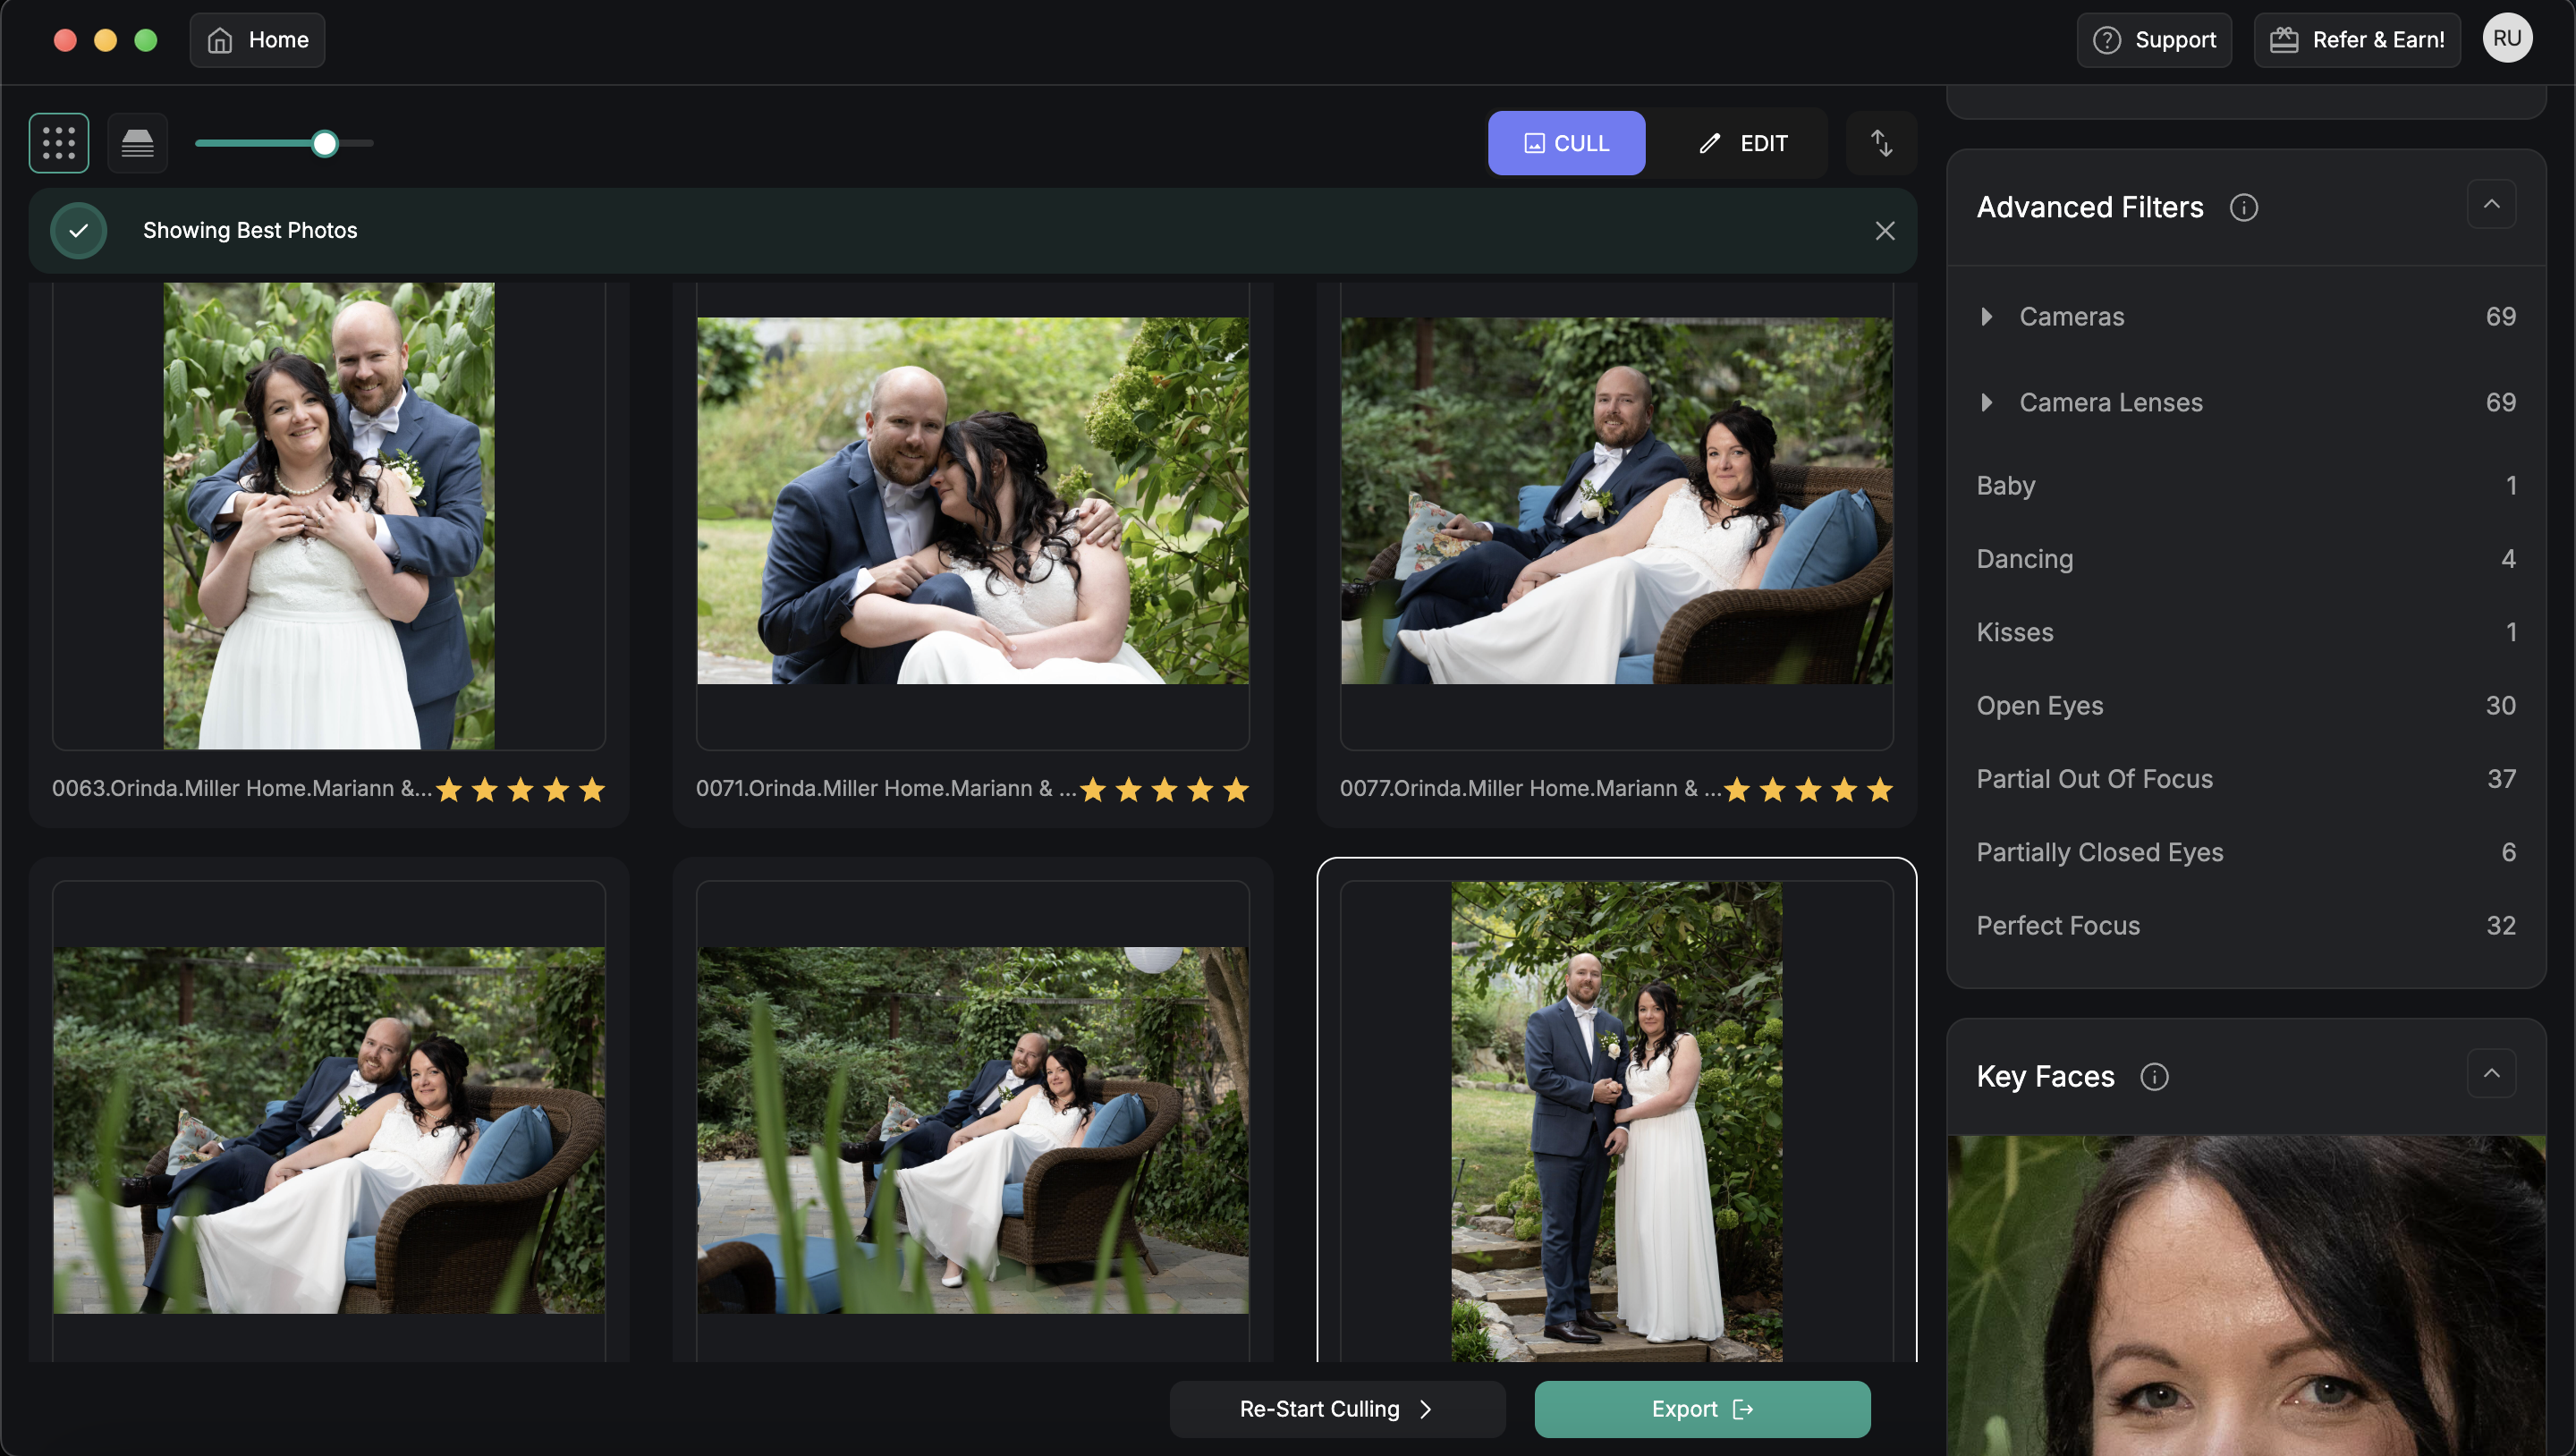Click the pencil icon on EDIT tab
This screenshot has height=1456, width=2576.
(x=1709, y=143)
